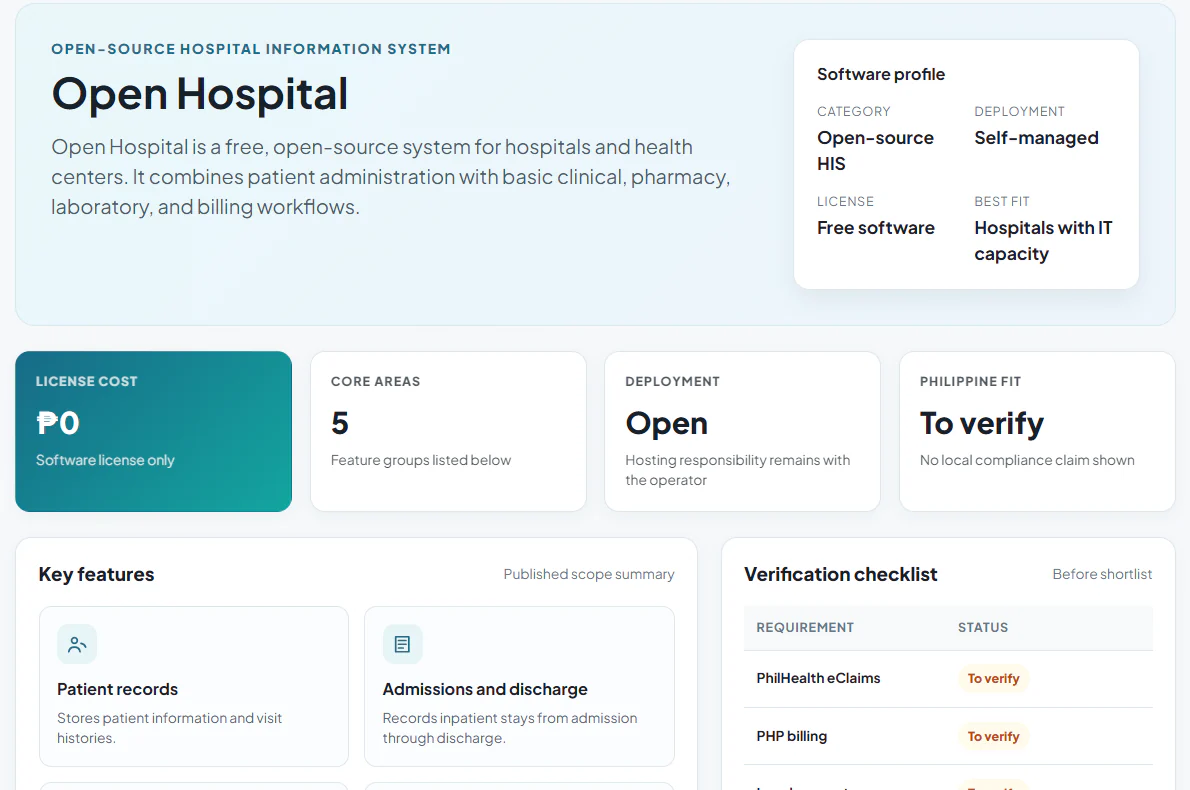Open the Admissions and discharge feature card

click(519, 686)
